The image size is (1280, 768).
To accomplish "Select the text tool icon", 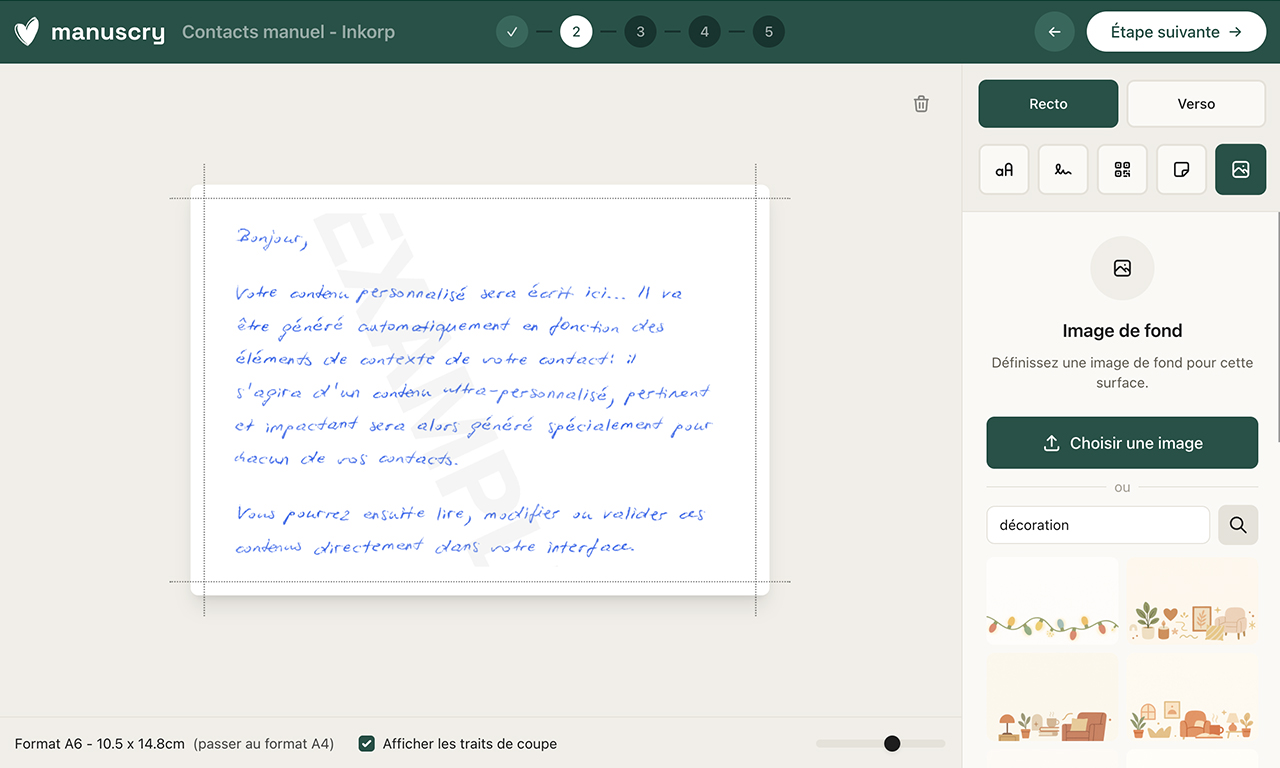I will (1004, 170).
